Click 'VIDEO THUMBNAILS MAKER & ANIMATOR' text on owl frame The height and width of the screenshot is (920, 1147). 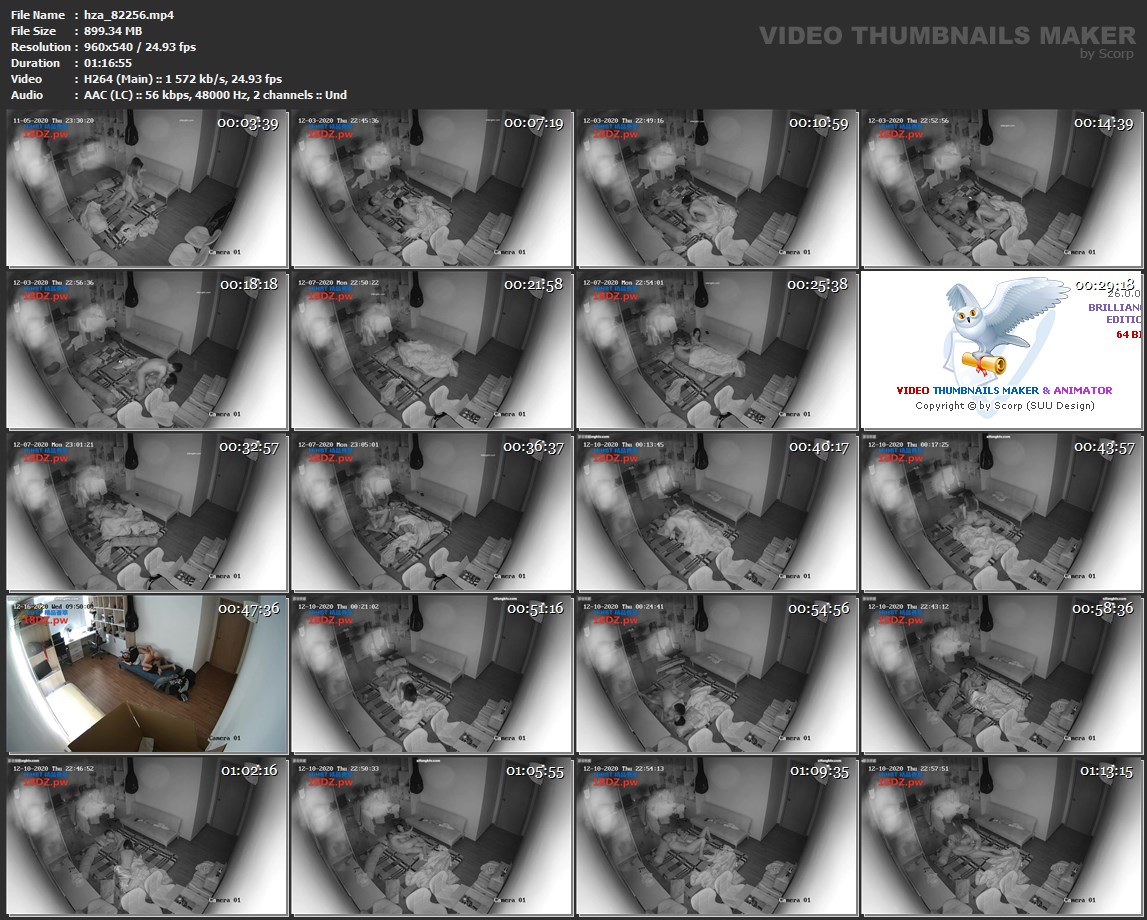coord(1004,391)
